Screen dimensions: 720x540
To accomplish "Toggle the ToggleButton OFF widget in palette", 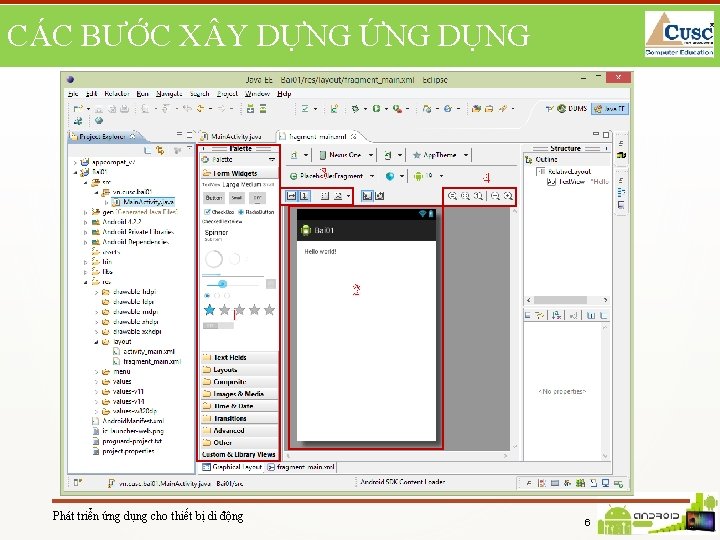I will (257, 198).
